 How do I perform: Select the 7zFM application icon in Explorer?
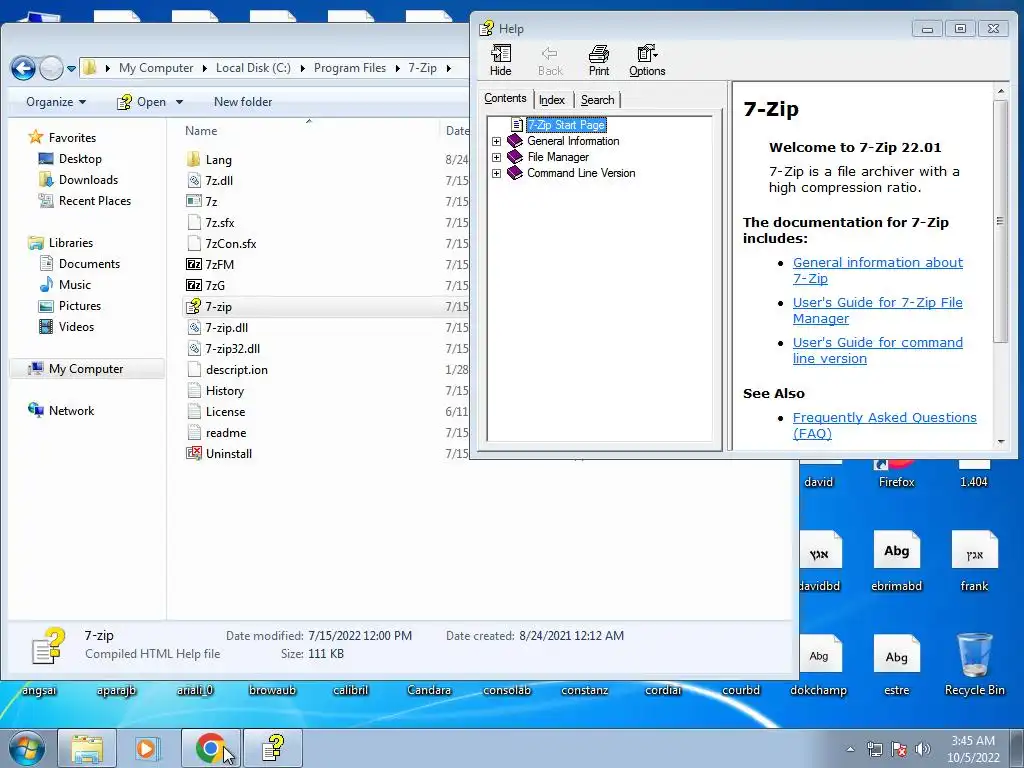pyautogui.click(x=194, y=264)
